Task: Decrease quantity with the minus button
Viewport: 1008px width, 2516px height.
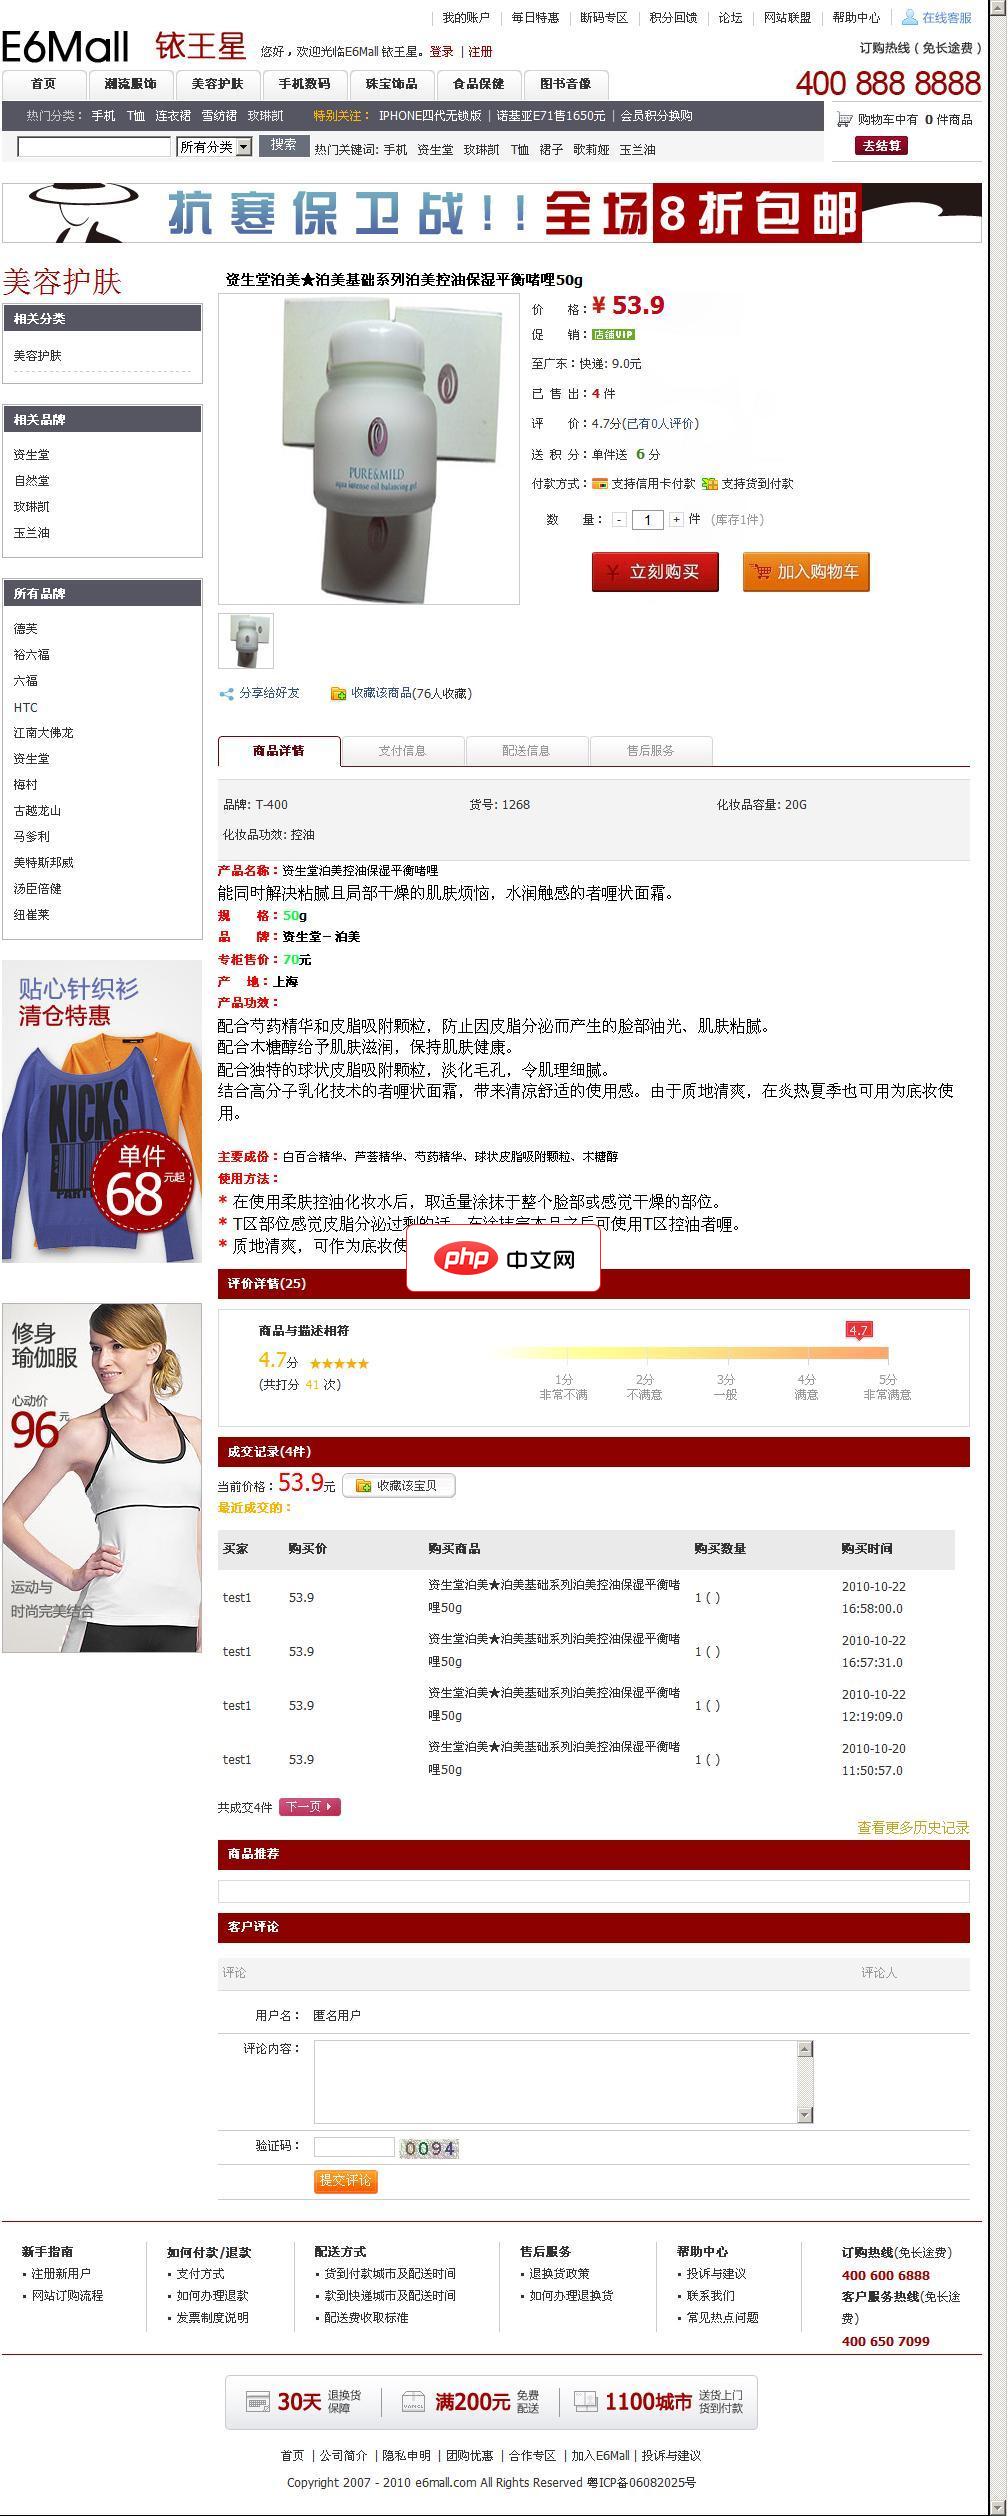Action: [x=620, y=520]
